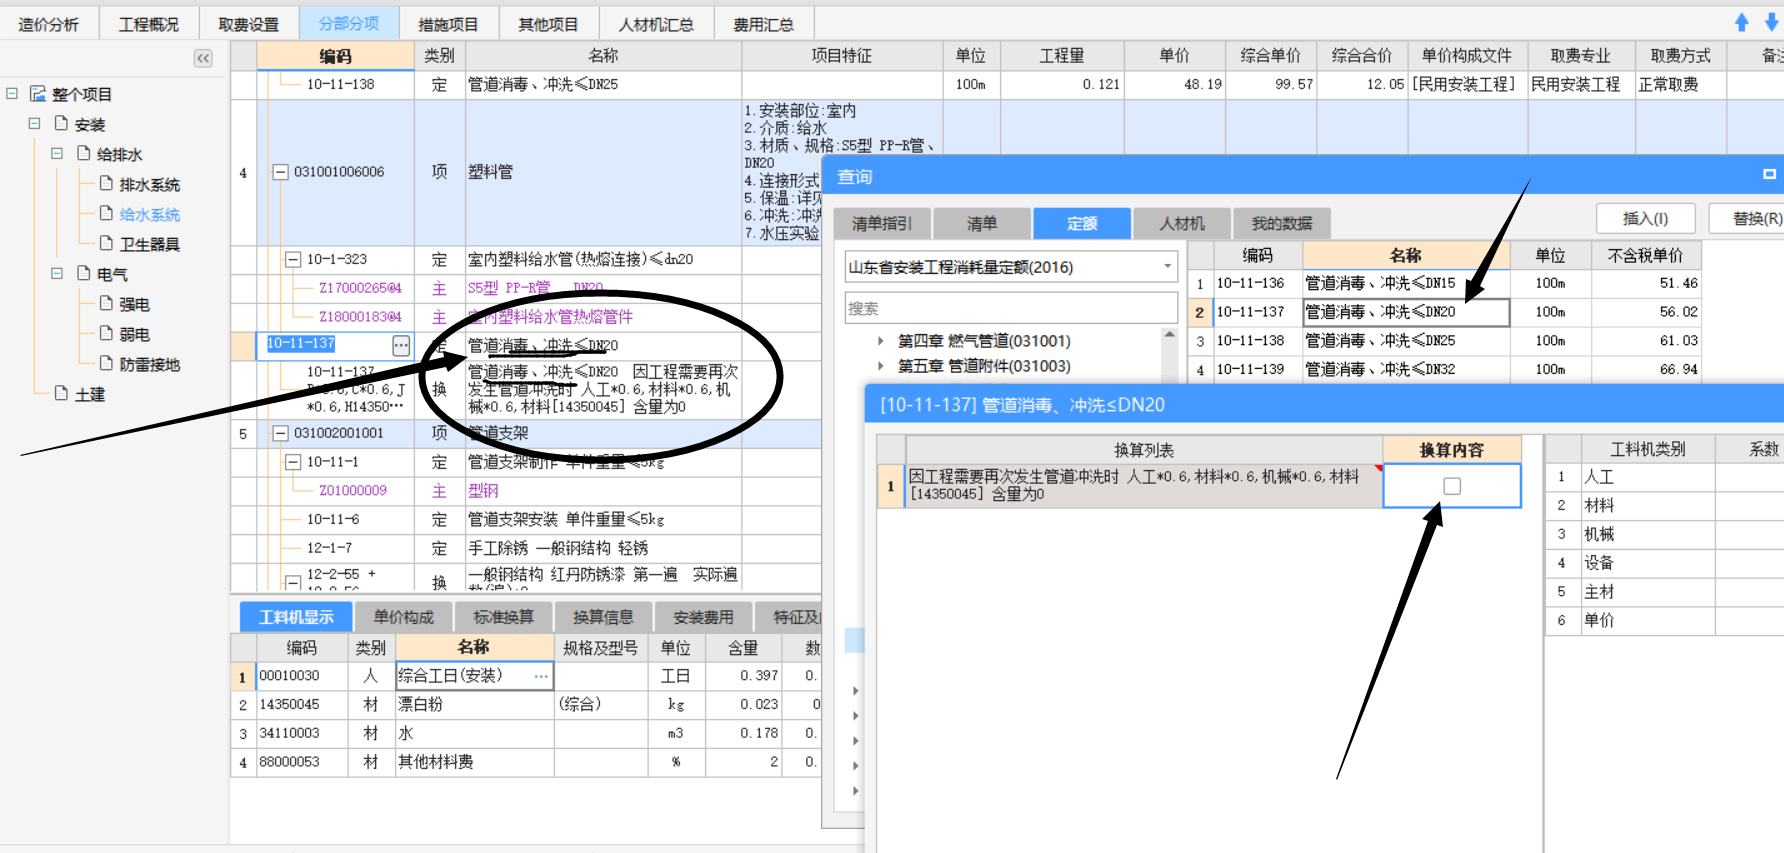
Task: Open 人材机 tab in query dialog
Action: (1181, 223)
